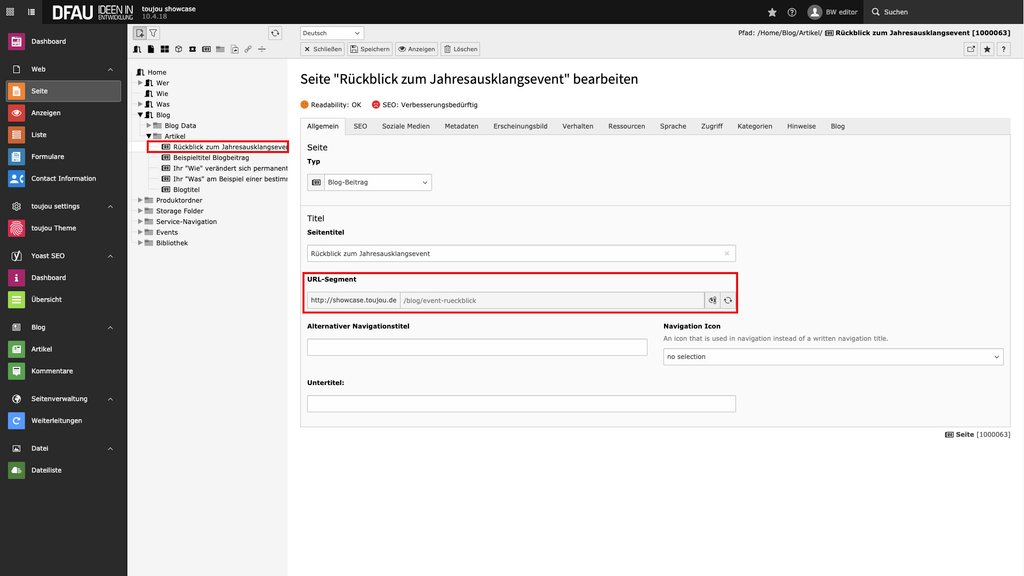Viewport: 1024px width, 576px height.
Task: Open the help question mark in top bar
Action: point(792,12)
